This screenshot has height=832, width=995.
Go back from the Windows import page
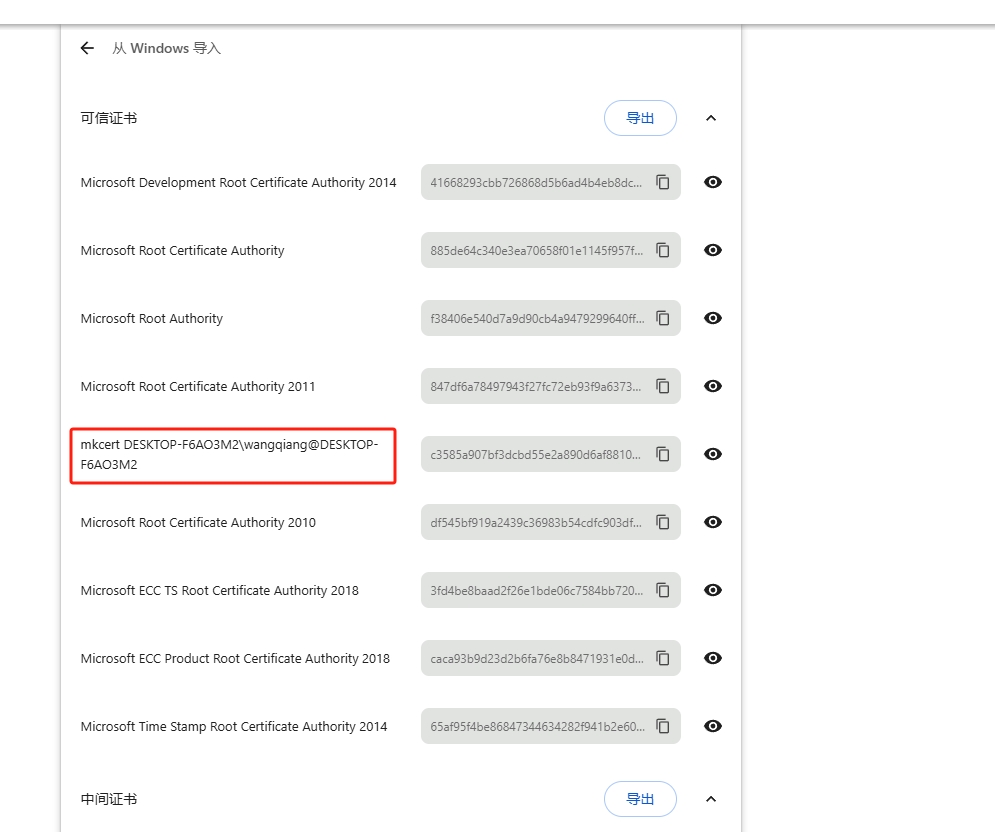click(x=87, y=48)
